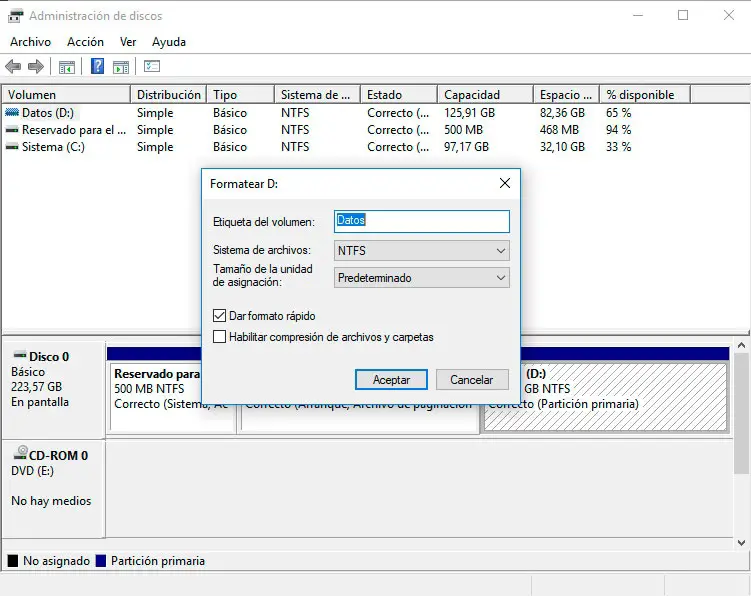Minimize the Administración de discos window

click(638, 15)
